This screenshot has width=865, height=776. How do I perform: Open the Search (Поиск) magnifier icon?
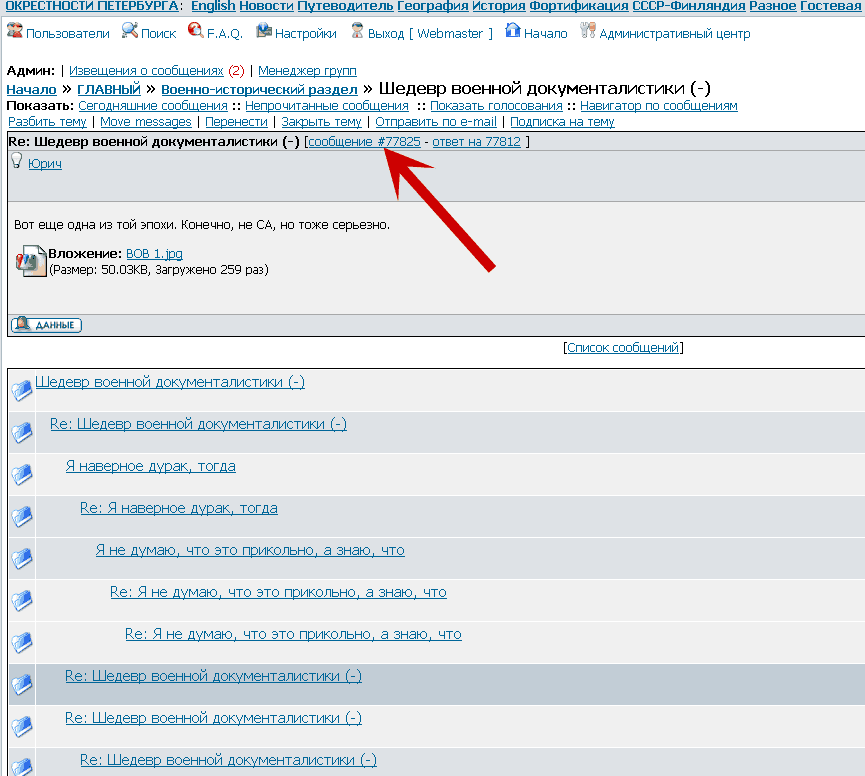point(129,32)
